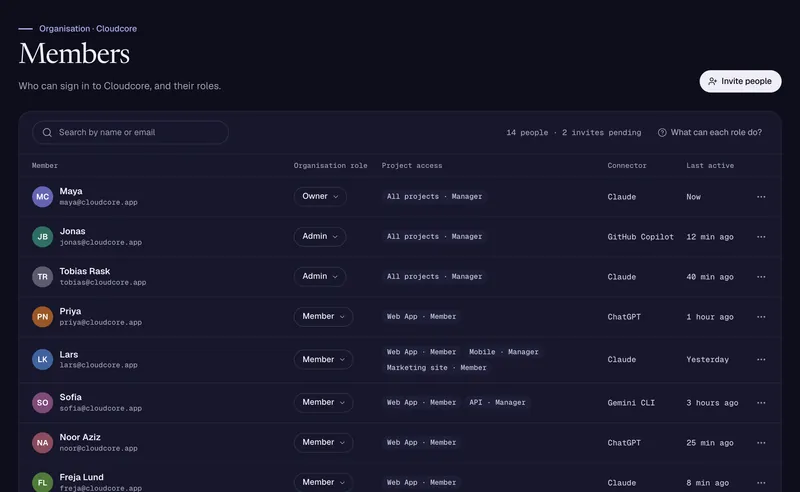Open the more options menu for Lars
Image resolution: width=800 pixels, height=492 pixels.
(761, 359)
